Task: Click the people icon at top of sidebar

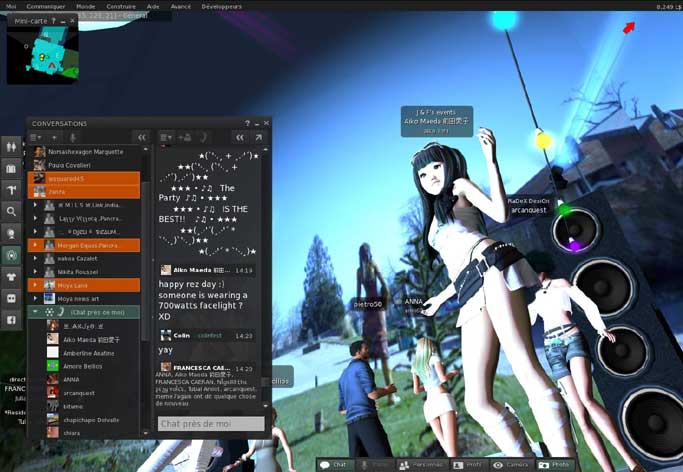Action: coord(12,146)
